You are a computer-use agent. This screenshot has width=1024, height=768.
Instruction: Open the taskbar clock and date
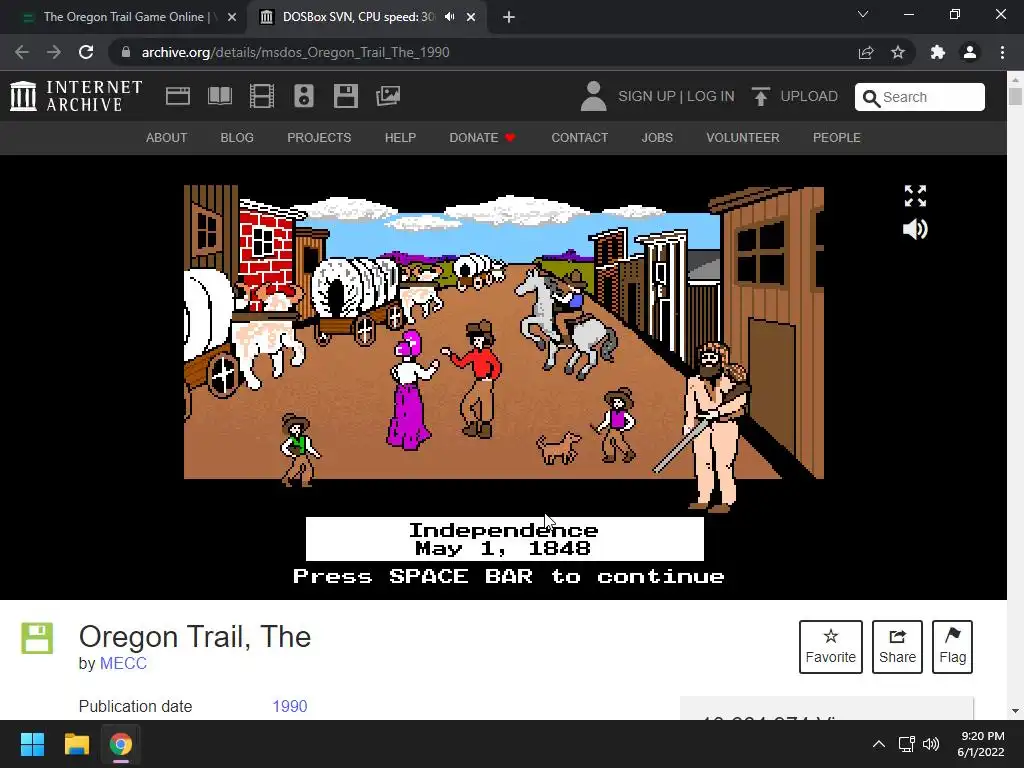[981, 744]
